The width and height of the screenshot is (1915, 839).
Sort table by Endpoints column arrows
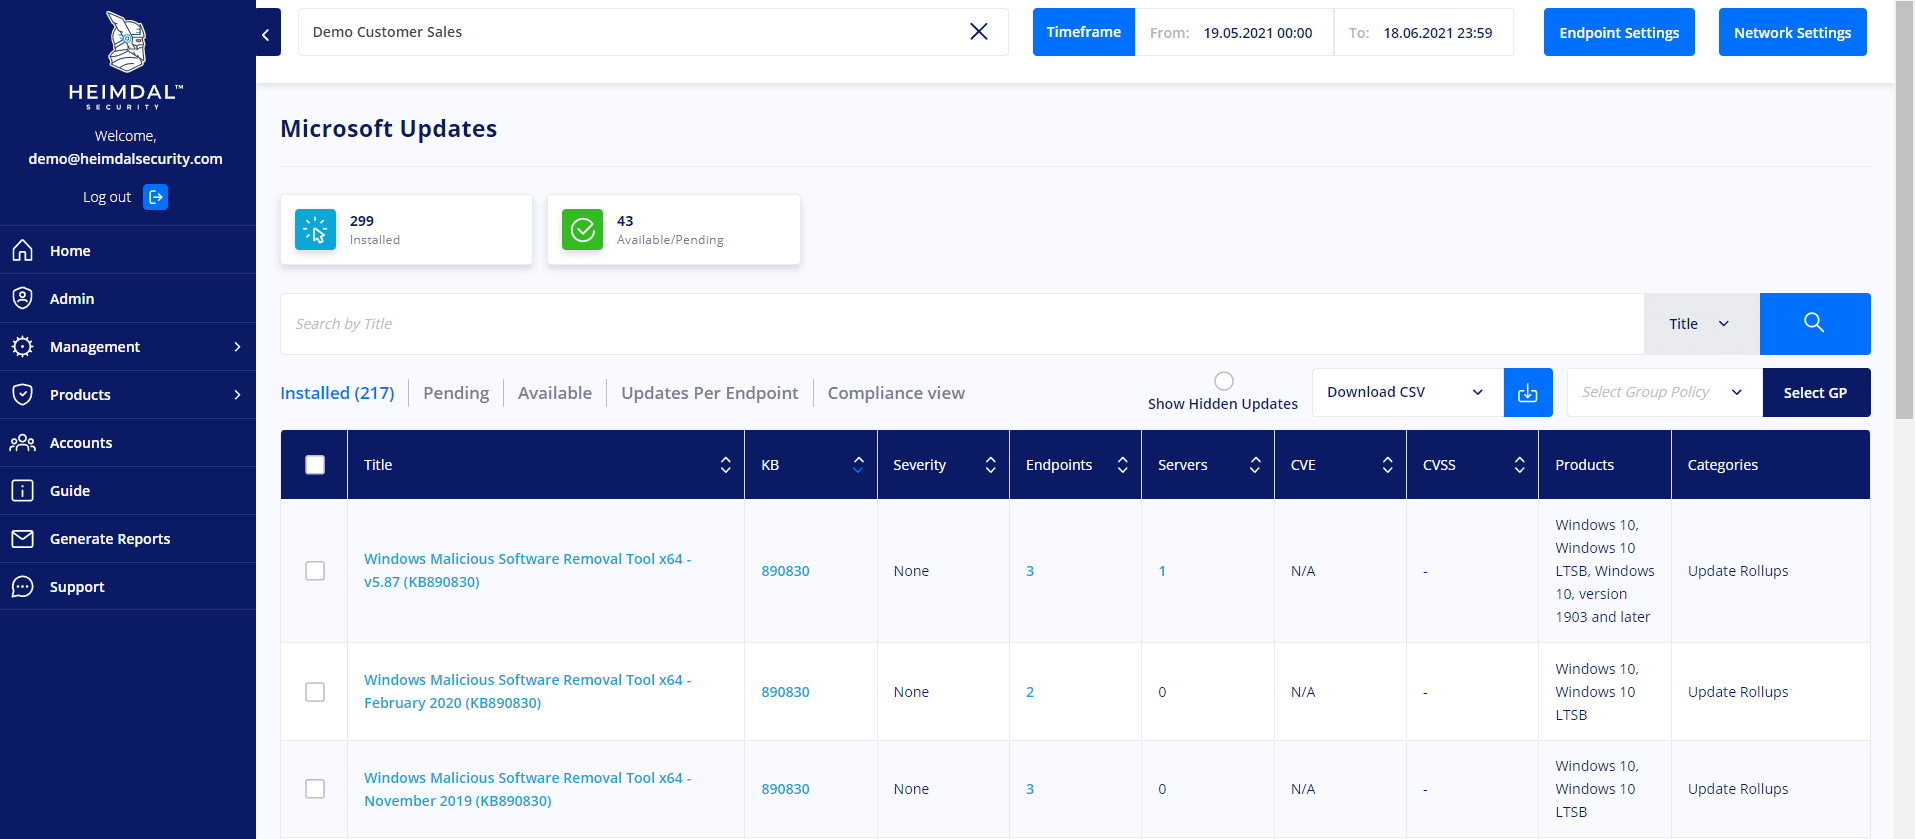[1123, 465]
